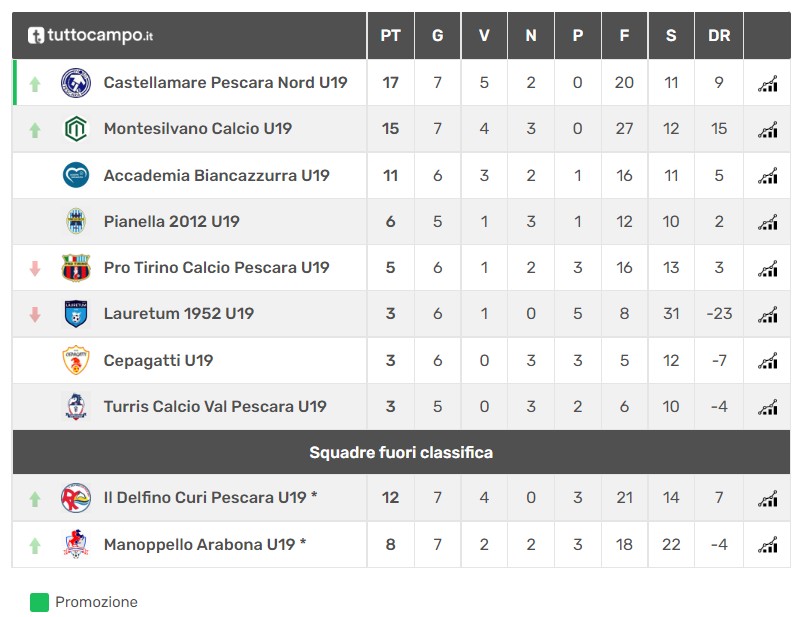Viewport: 802px width, 617px height.
Task: Open the tuttocampo.it logo
Action: (90, 35)
